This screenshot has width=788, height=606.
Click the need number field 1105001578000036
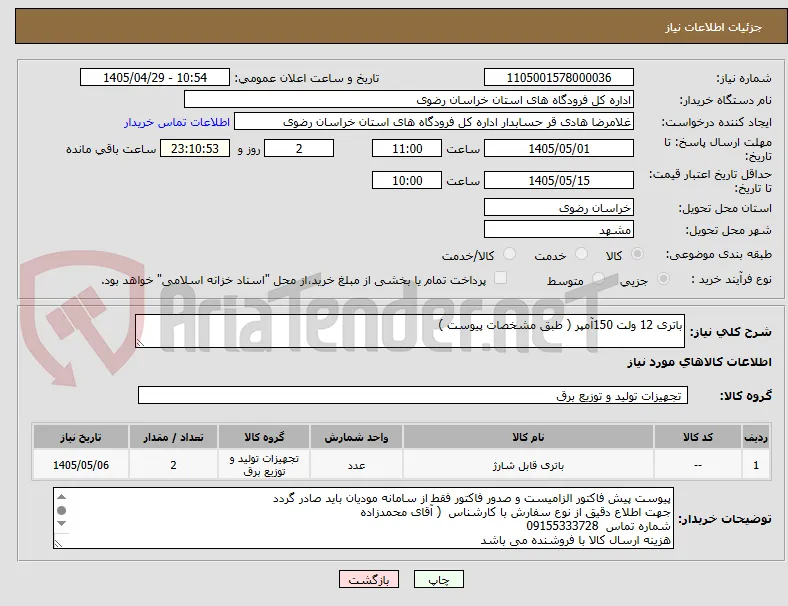(x=558, y=77)
